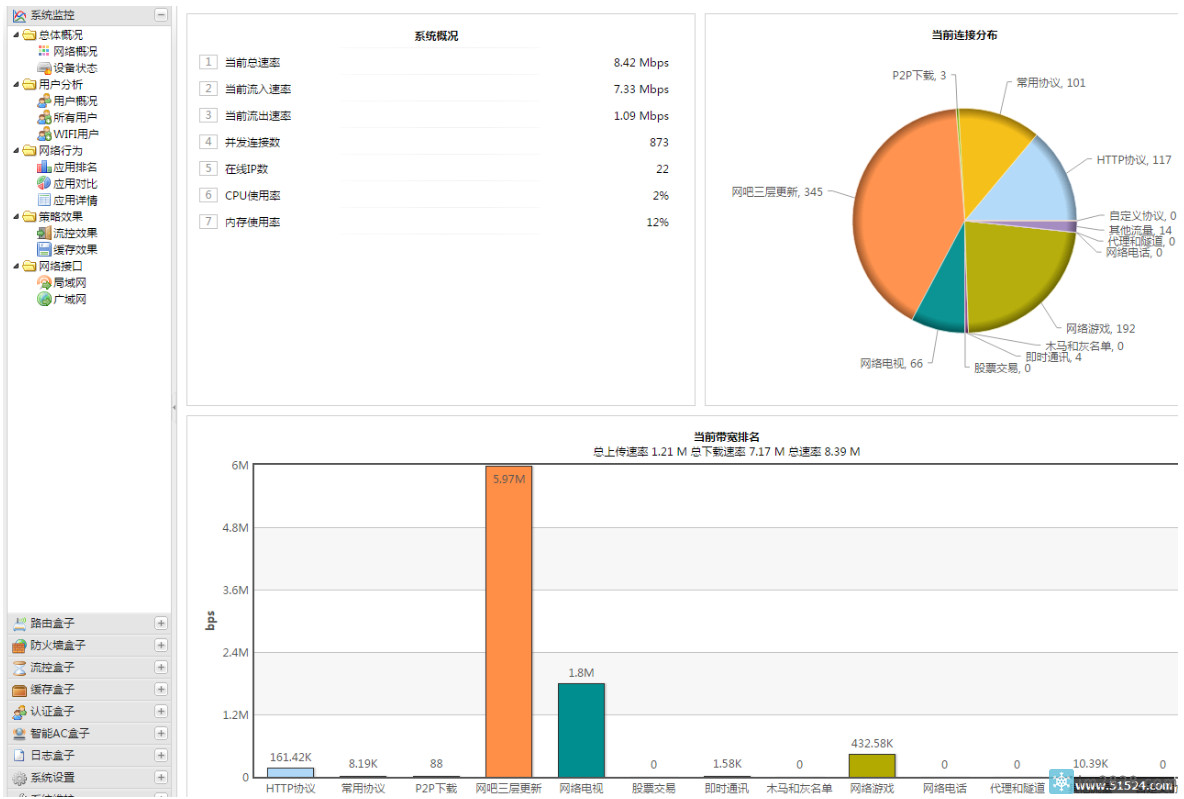Select the WIFI用户 tree item
Image resolution: width=1184 pixels, height=799 pixels.
pos(76,134)
